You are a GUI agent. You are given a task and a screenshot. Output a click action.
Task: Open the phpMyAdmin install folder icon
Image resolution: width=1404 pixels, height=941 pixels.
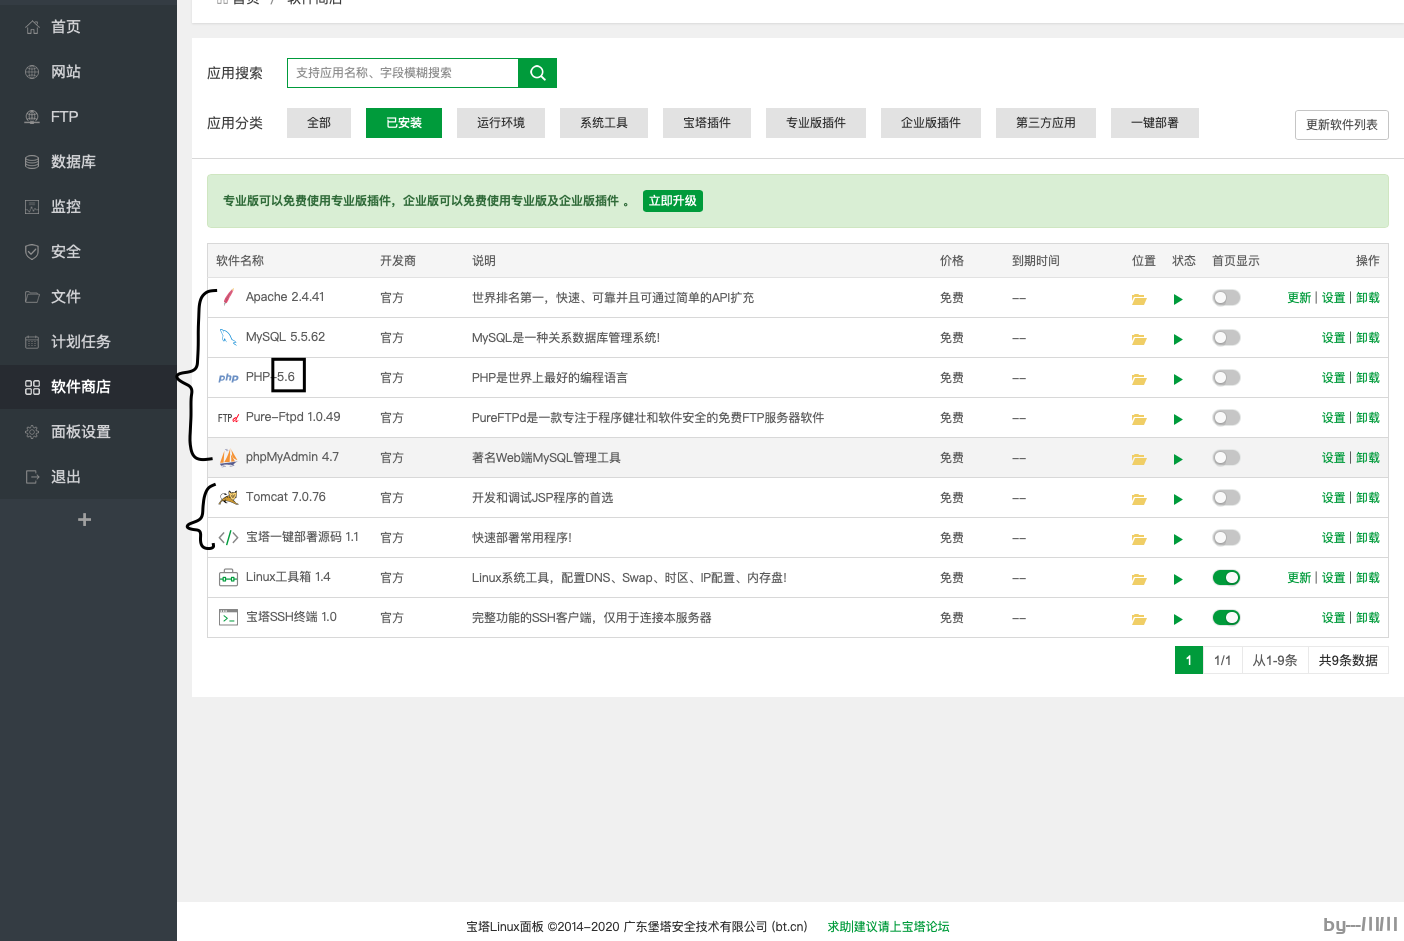tap(1139, 459)
